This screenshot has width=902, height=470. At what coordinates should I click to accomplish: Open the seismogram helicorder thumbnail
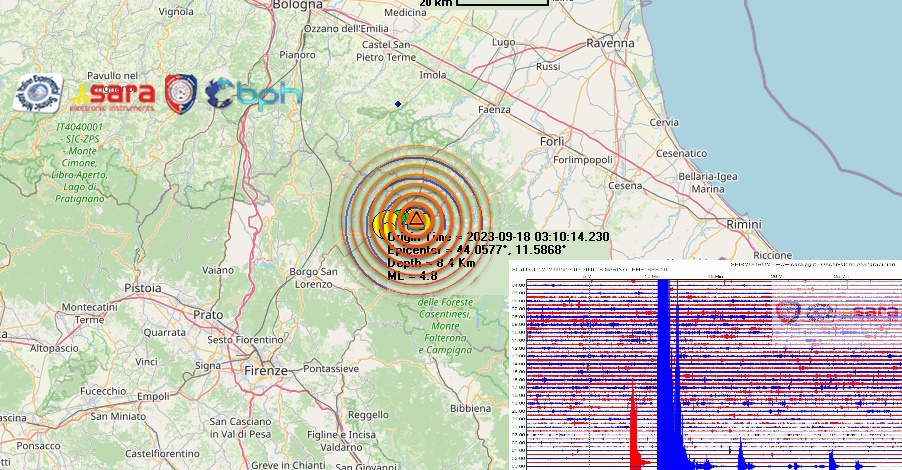tap(705, 365)
